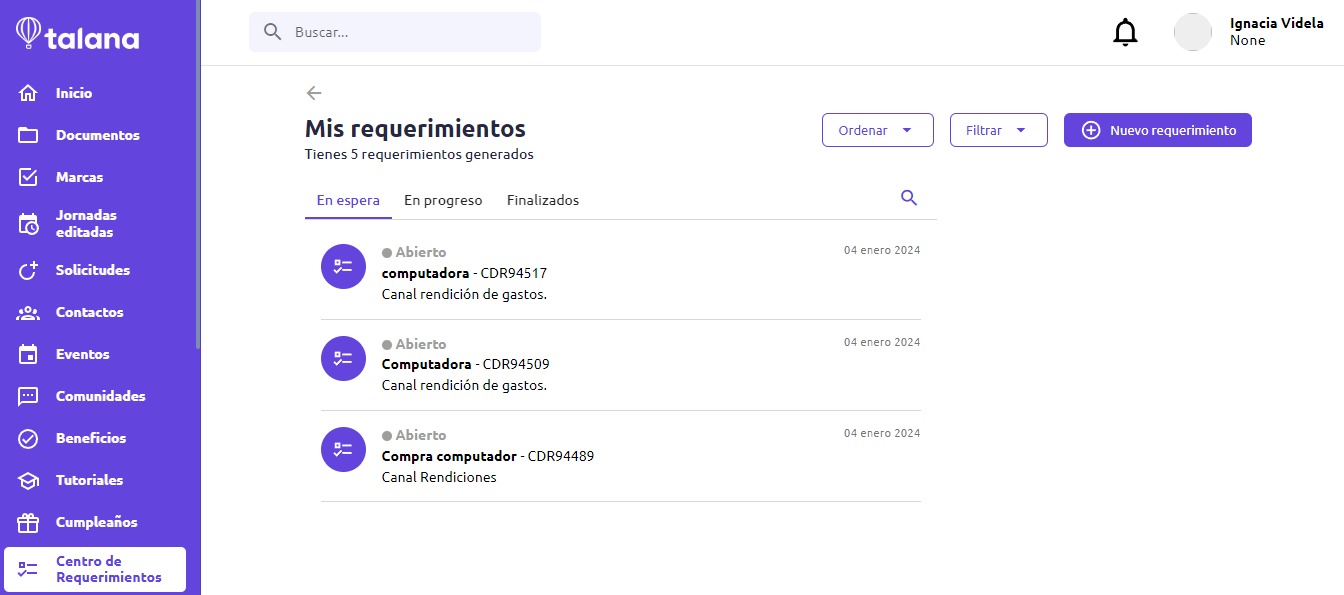
Task: Click Tutoriales graduation cap icon
Action: [x=28, y=480]
